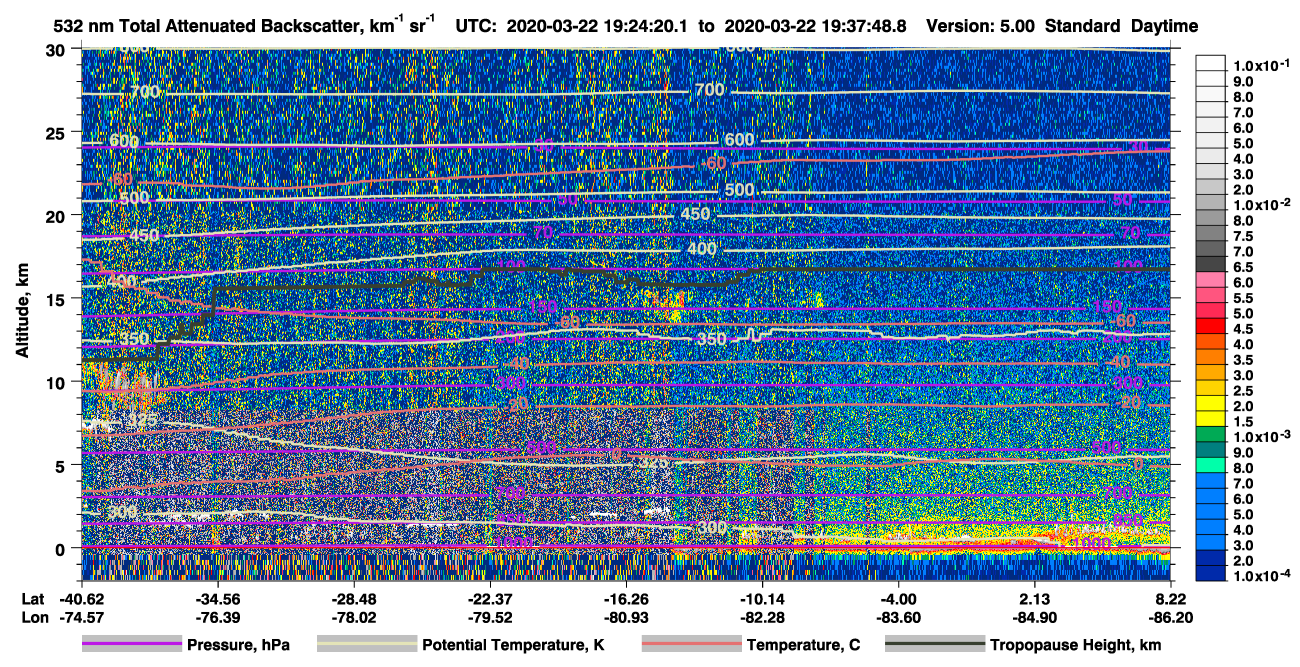Click longitude value '-86.20'

1172,618
